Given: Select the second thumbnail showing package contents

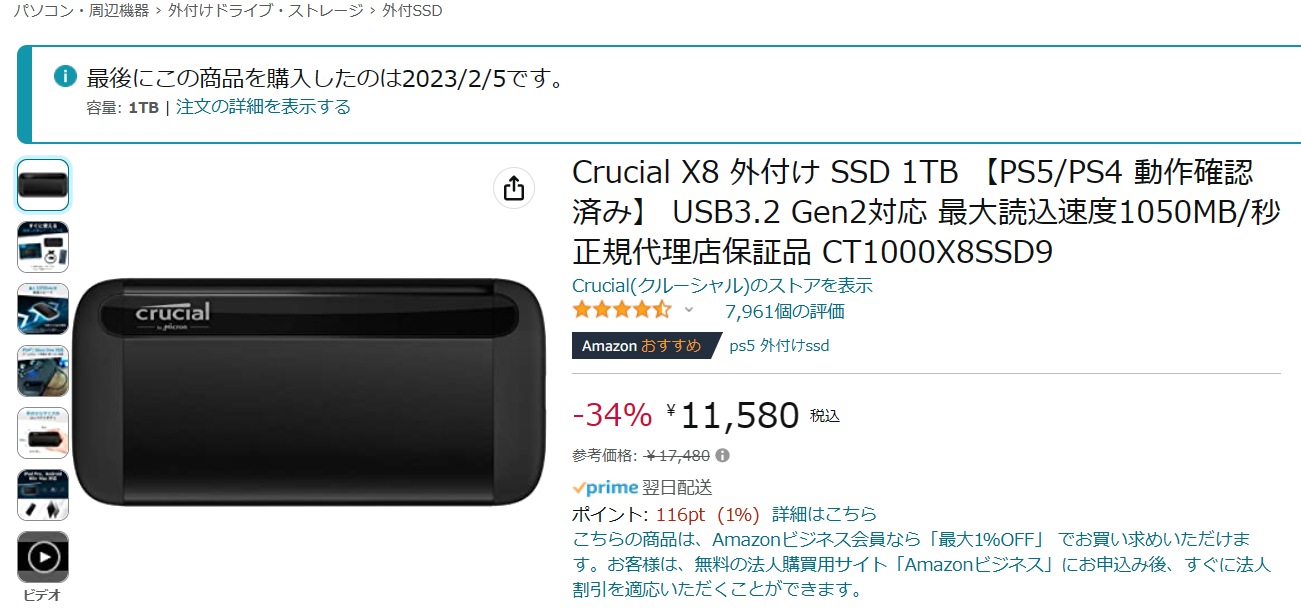Looking at the screenshot, I should click(43, 247).
